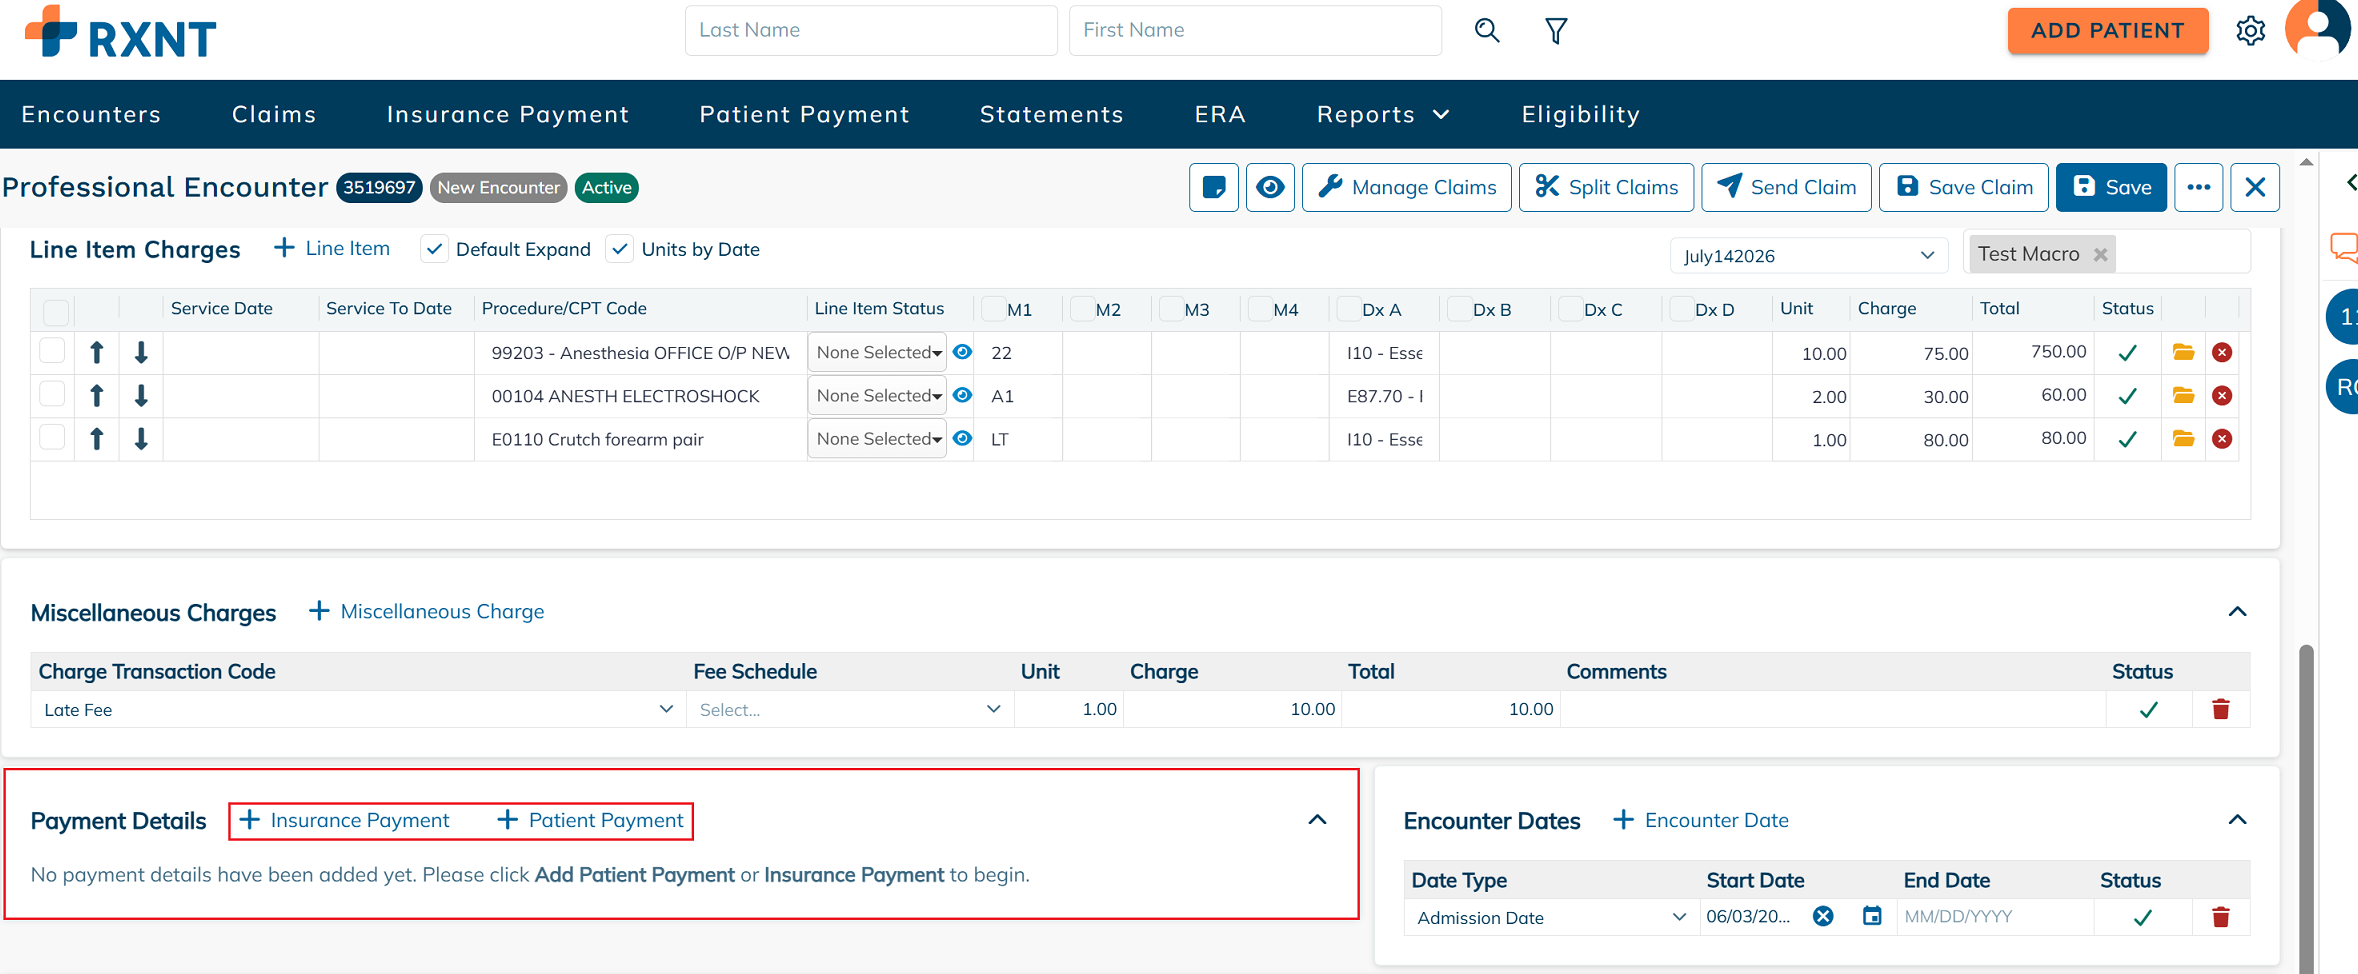Open the Patient Payment navigation item

pos(804,114)
